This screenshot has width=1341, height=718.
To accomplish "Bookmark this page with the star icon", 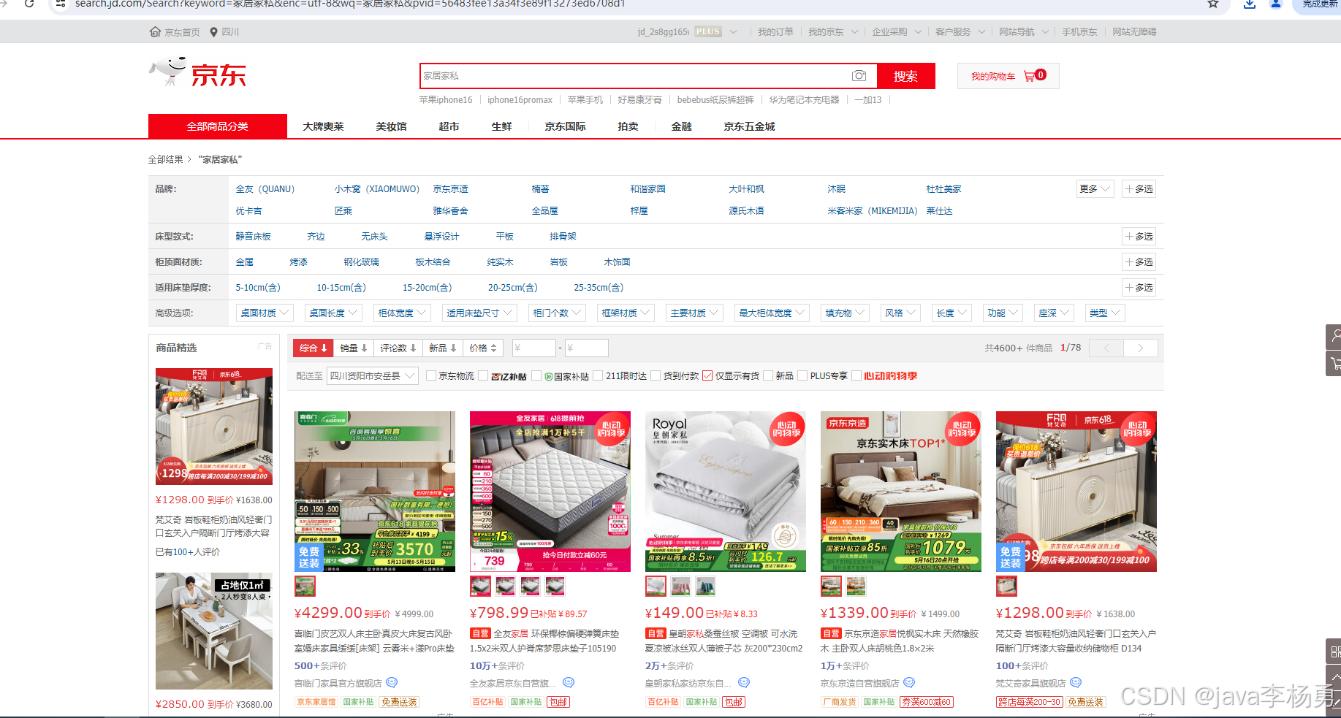I will pyautogui.click(x=1213, y=4).
